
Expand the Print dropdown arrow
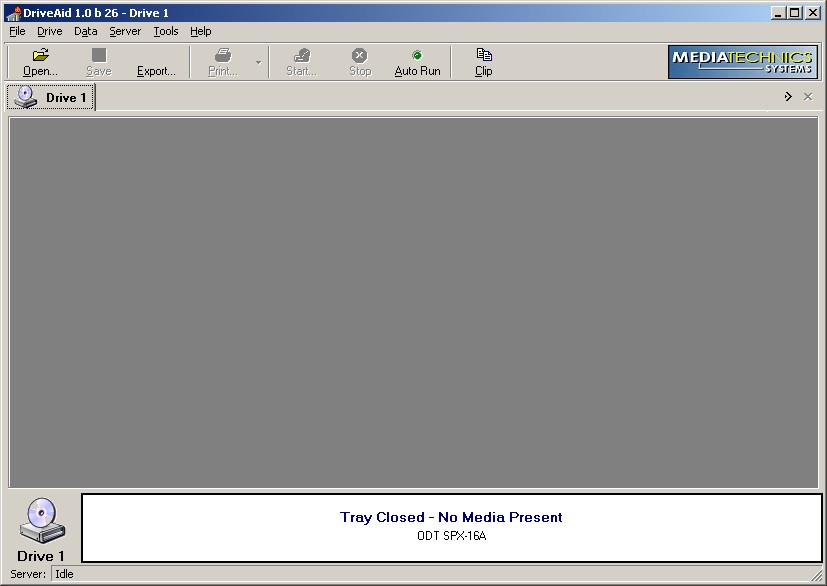click(258, 62)
